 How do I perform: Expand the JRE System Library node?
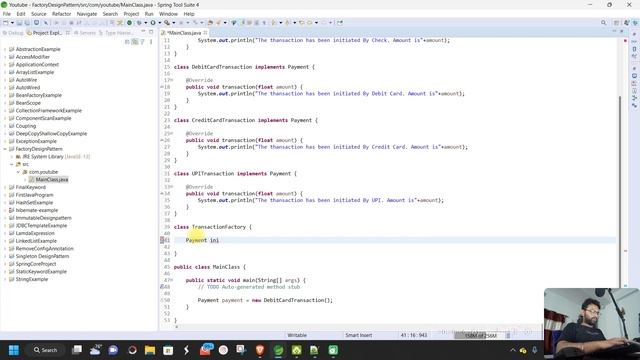click(x=12, y=157)
